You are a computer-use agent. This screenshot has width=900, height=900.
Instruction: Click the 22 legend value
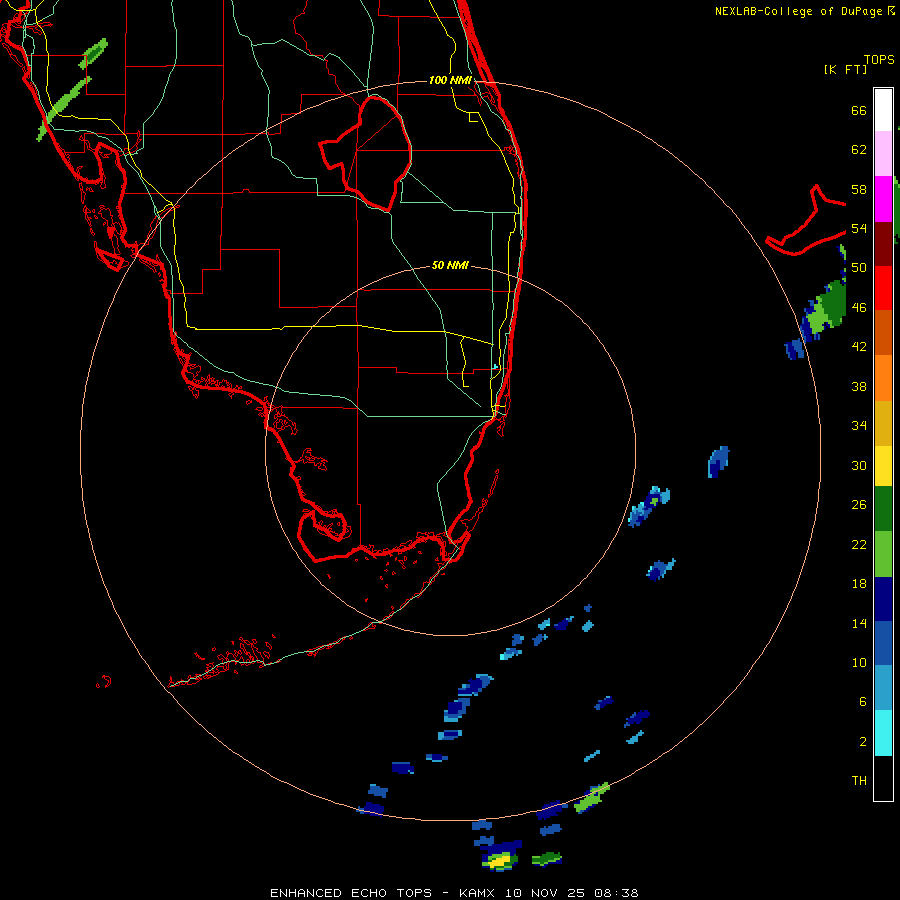[859, 545]
